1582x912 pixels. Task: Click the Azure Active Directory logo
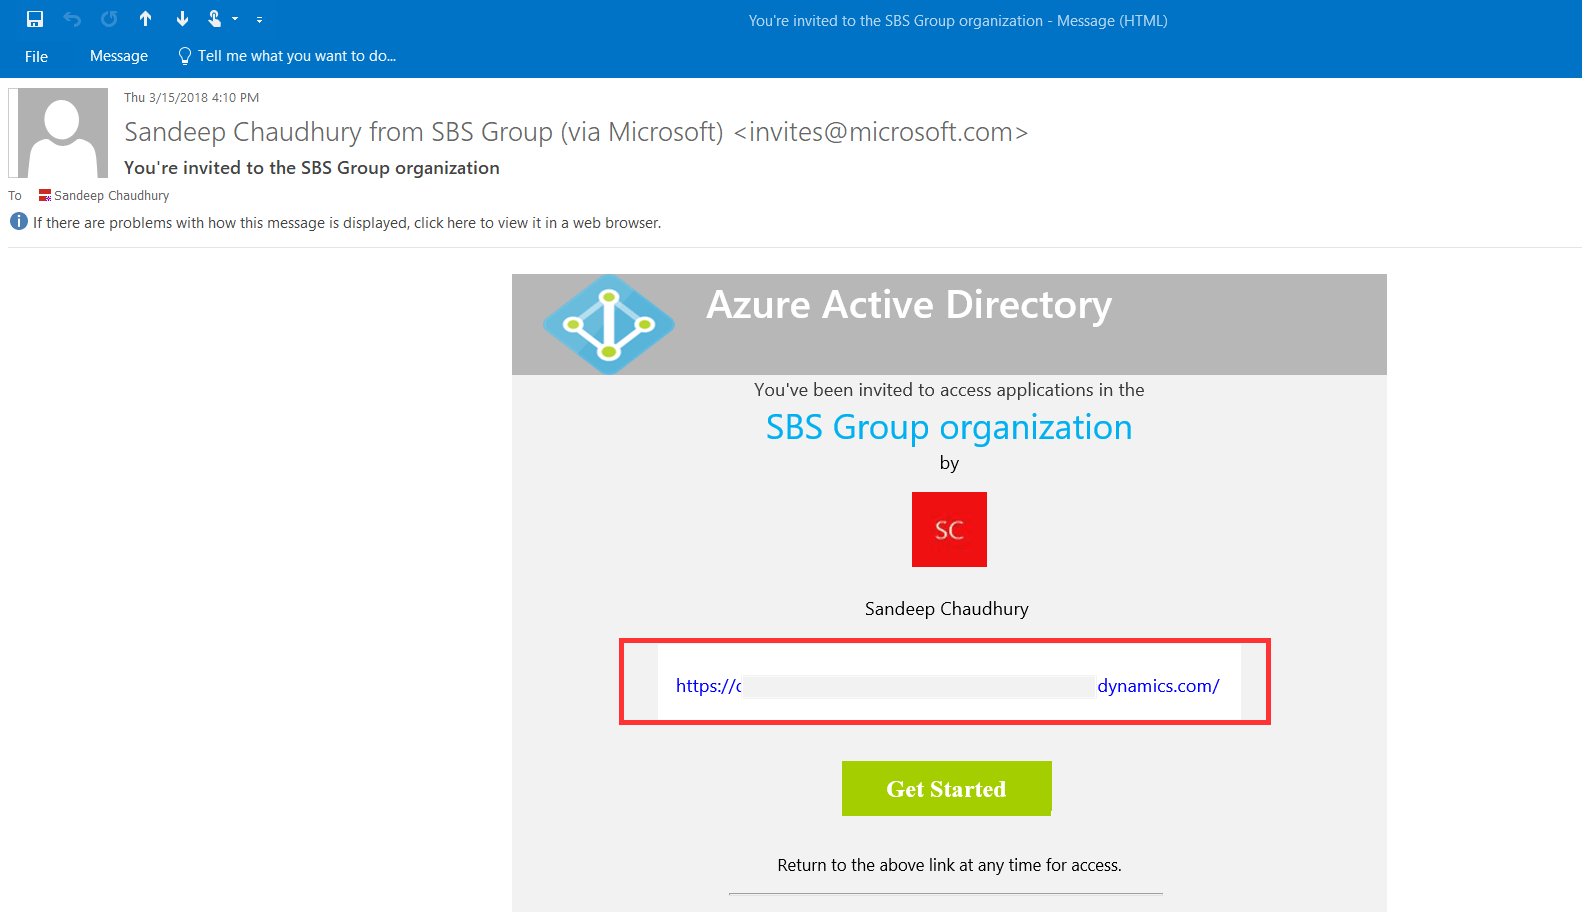(x=608, y=325)
